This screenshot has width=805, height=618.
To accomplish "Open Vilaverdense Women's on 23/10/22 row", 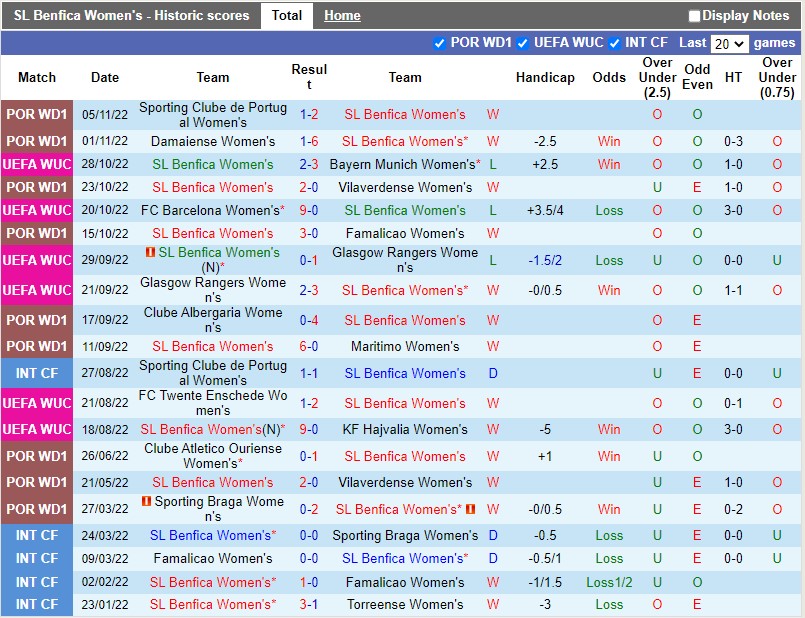I will pos(405,187).
